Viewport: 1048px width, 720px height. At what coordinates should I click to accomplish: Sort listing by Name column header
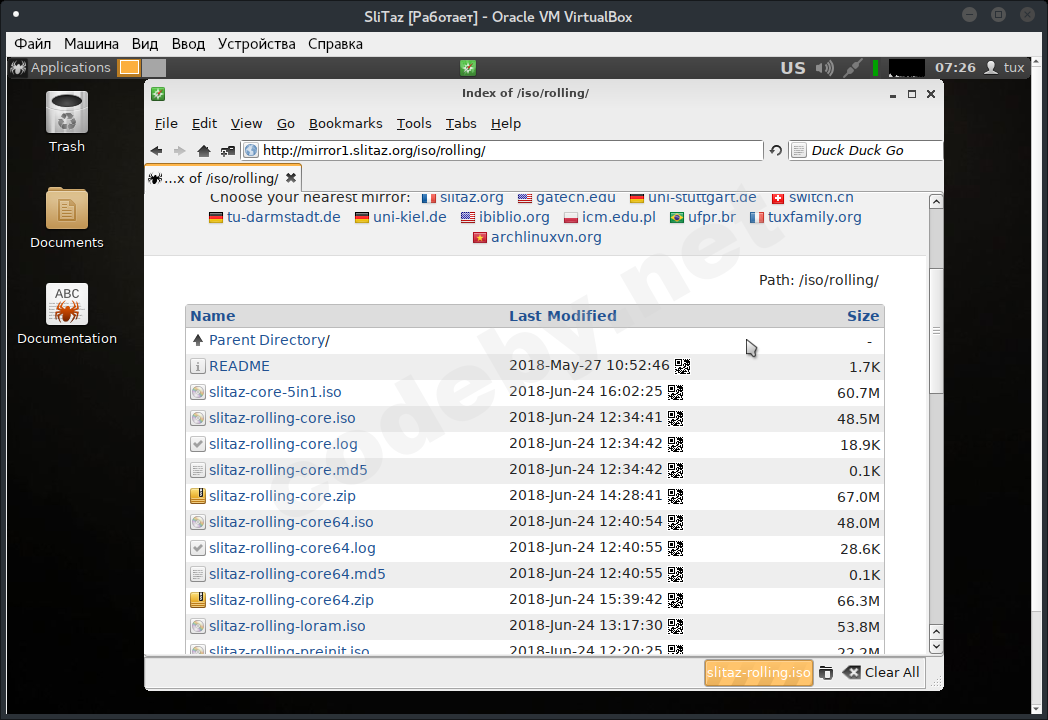(x=213, y=316)
